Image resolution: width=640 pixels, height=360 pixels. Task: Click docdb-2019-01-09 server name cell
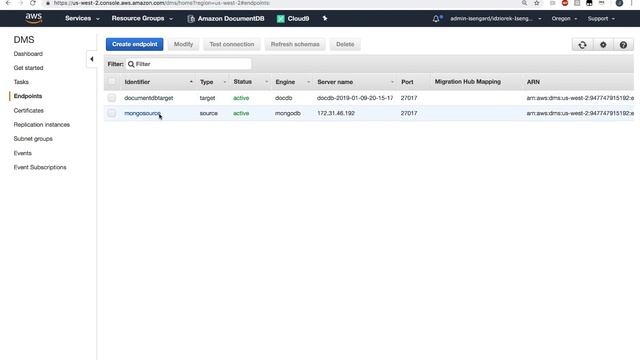tap(355, 98)
